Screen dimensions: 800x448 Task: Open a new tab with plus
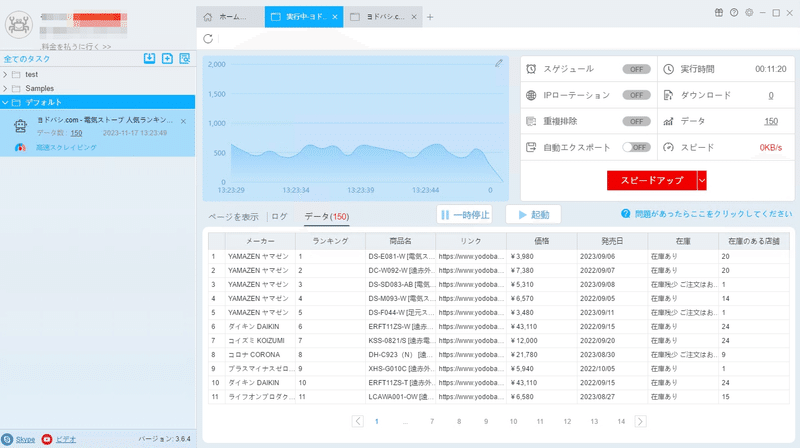(x=430, y=17)
